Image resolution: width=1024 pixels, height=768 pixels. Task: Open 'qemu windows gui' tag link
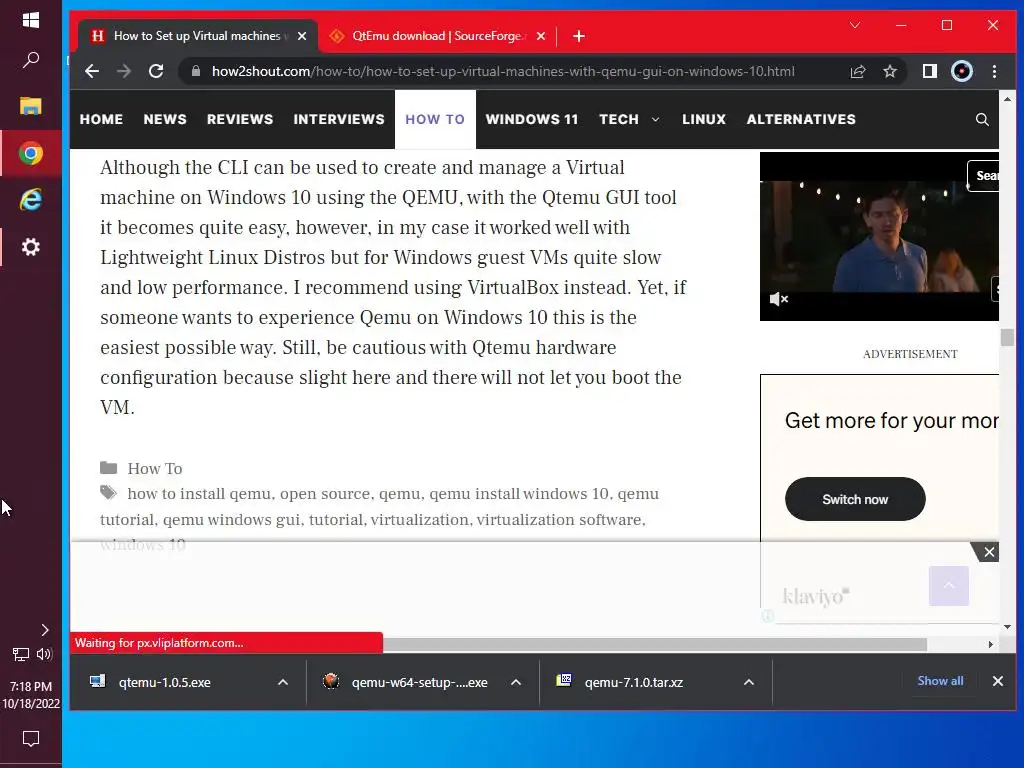coord(232,520)
